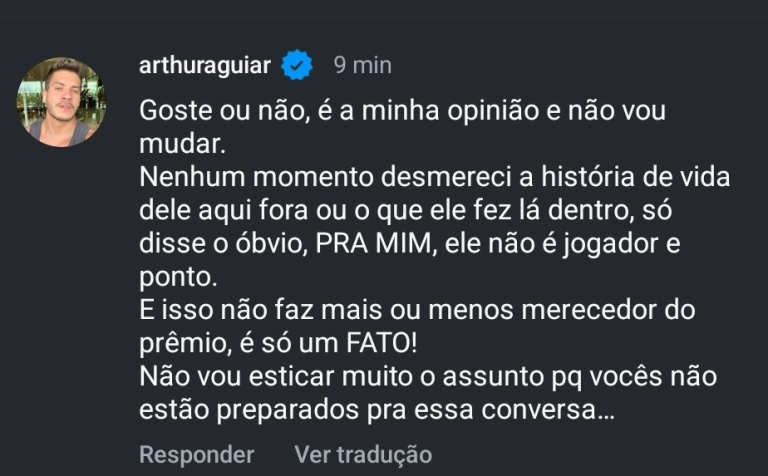The width and height of the screenshot is (768, 476).
Task: Click "Ver tradução" to translate the comment
Action: (363, 454)
